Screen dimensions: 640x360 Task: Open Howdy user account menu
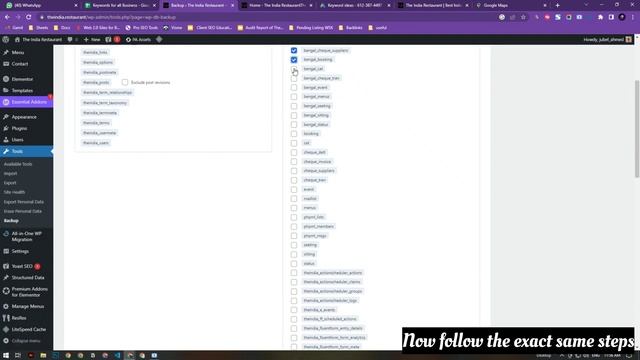point(607,40)
